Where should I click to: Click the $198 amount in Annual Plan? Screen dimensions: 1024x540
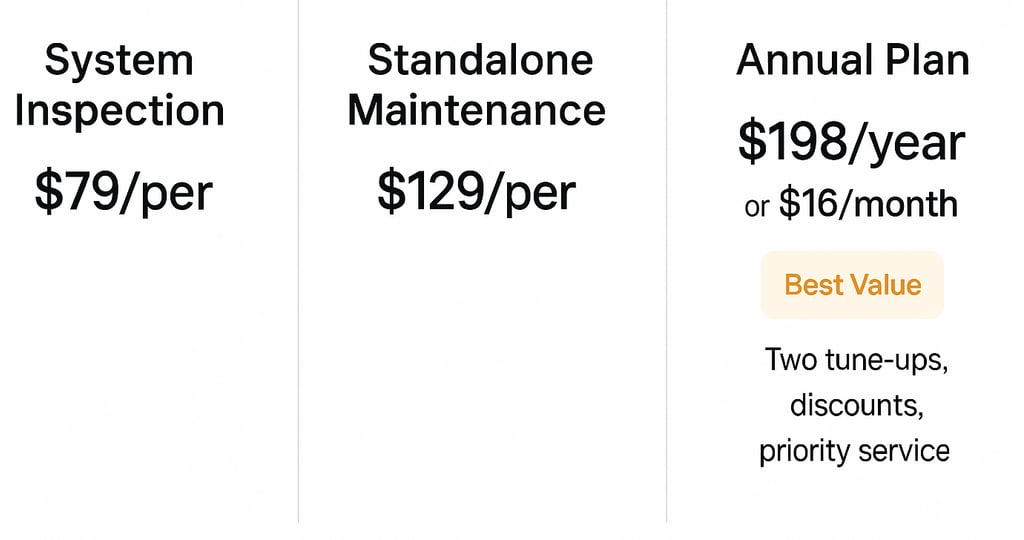790,143
